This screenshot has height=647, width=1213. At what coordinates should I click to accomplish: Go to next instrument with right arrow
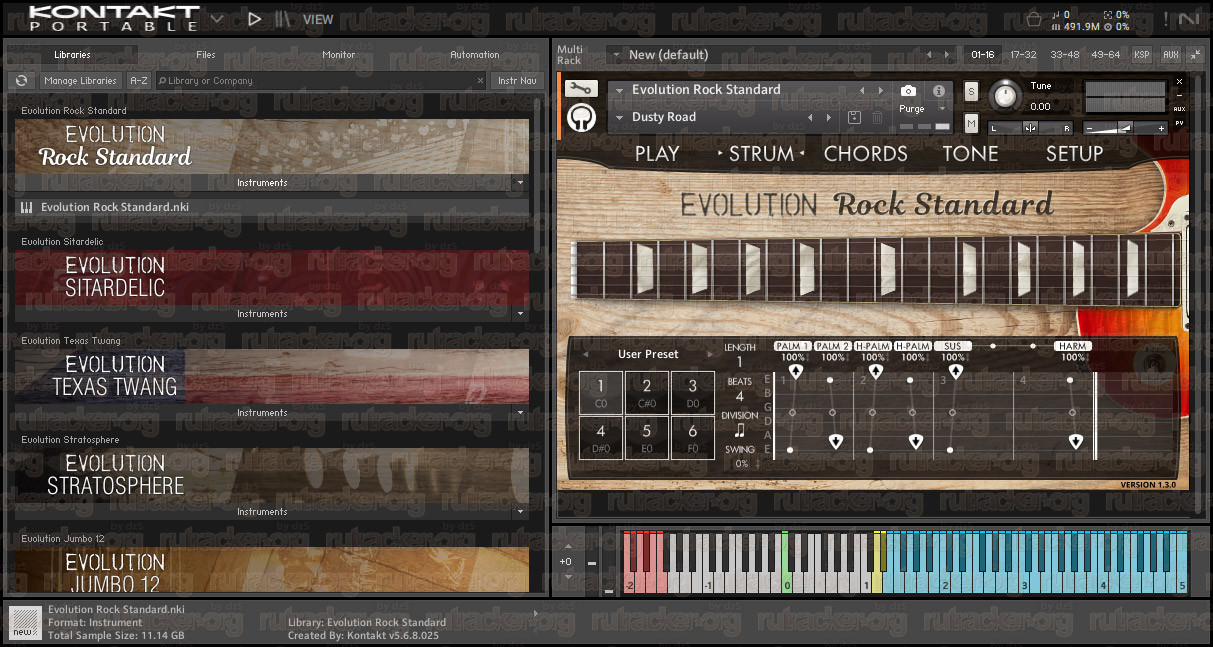(x=880, y=90)
